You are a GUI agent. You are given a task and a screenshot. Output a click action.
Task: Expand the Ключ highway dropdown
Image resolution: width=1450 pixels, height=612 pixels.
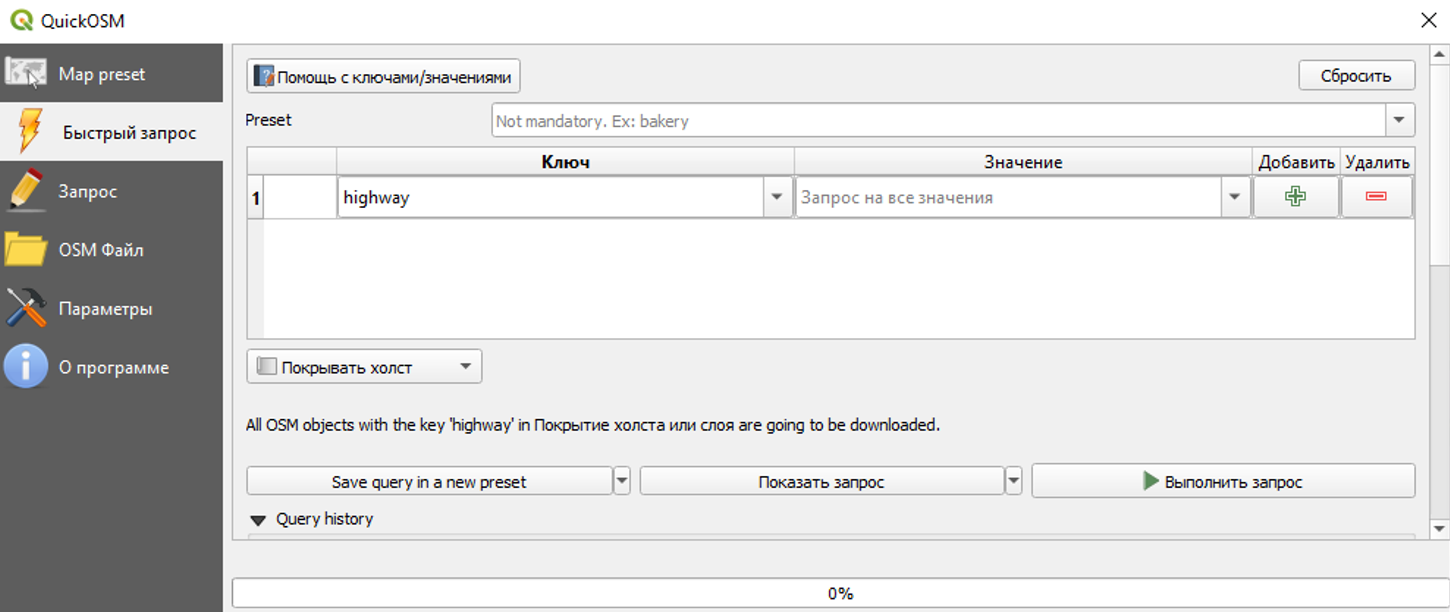(777, 198)
